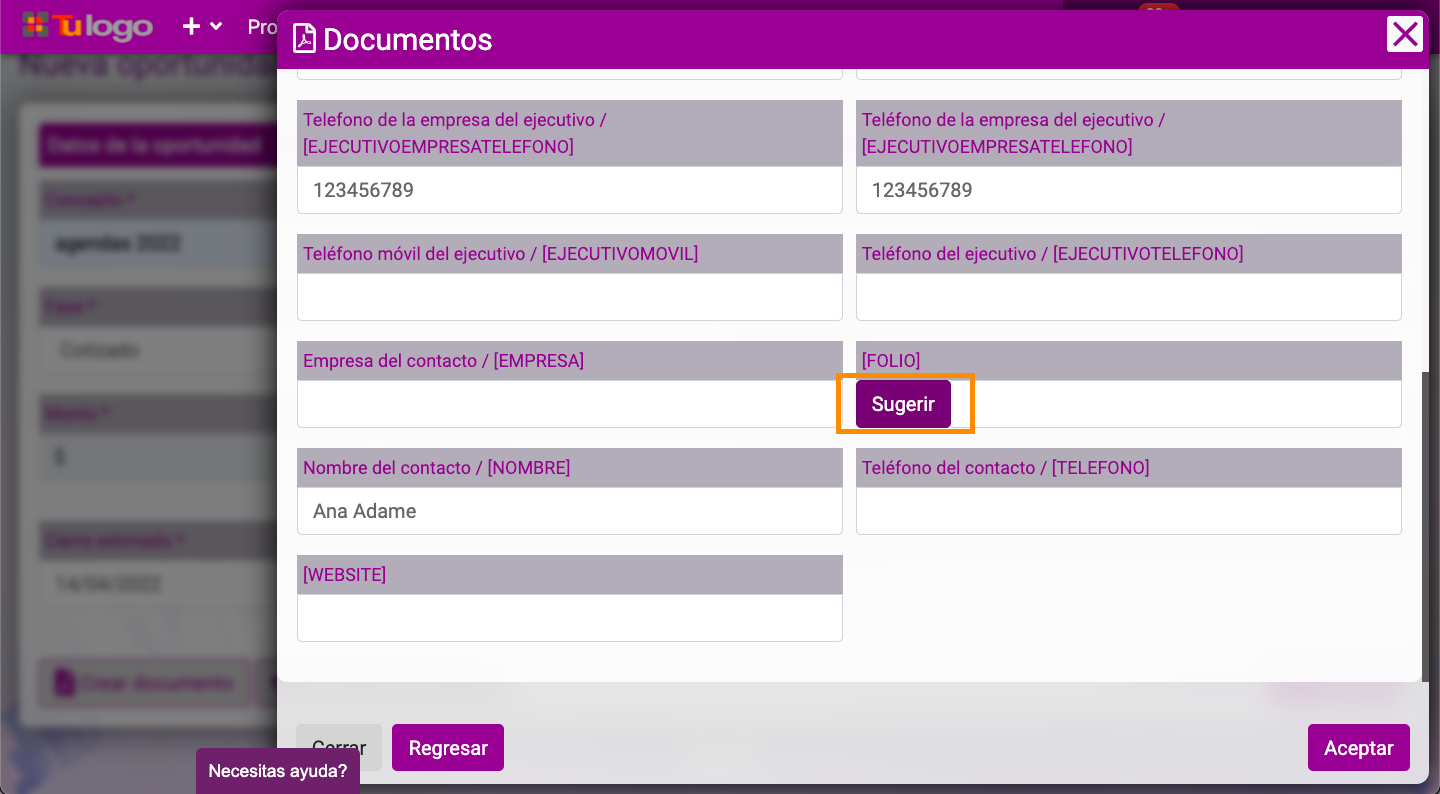The width and height of the screenshot is (1440, 794).
Task: Click the PDF document icon beside Documentos
Action: [x=304, y=39]
